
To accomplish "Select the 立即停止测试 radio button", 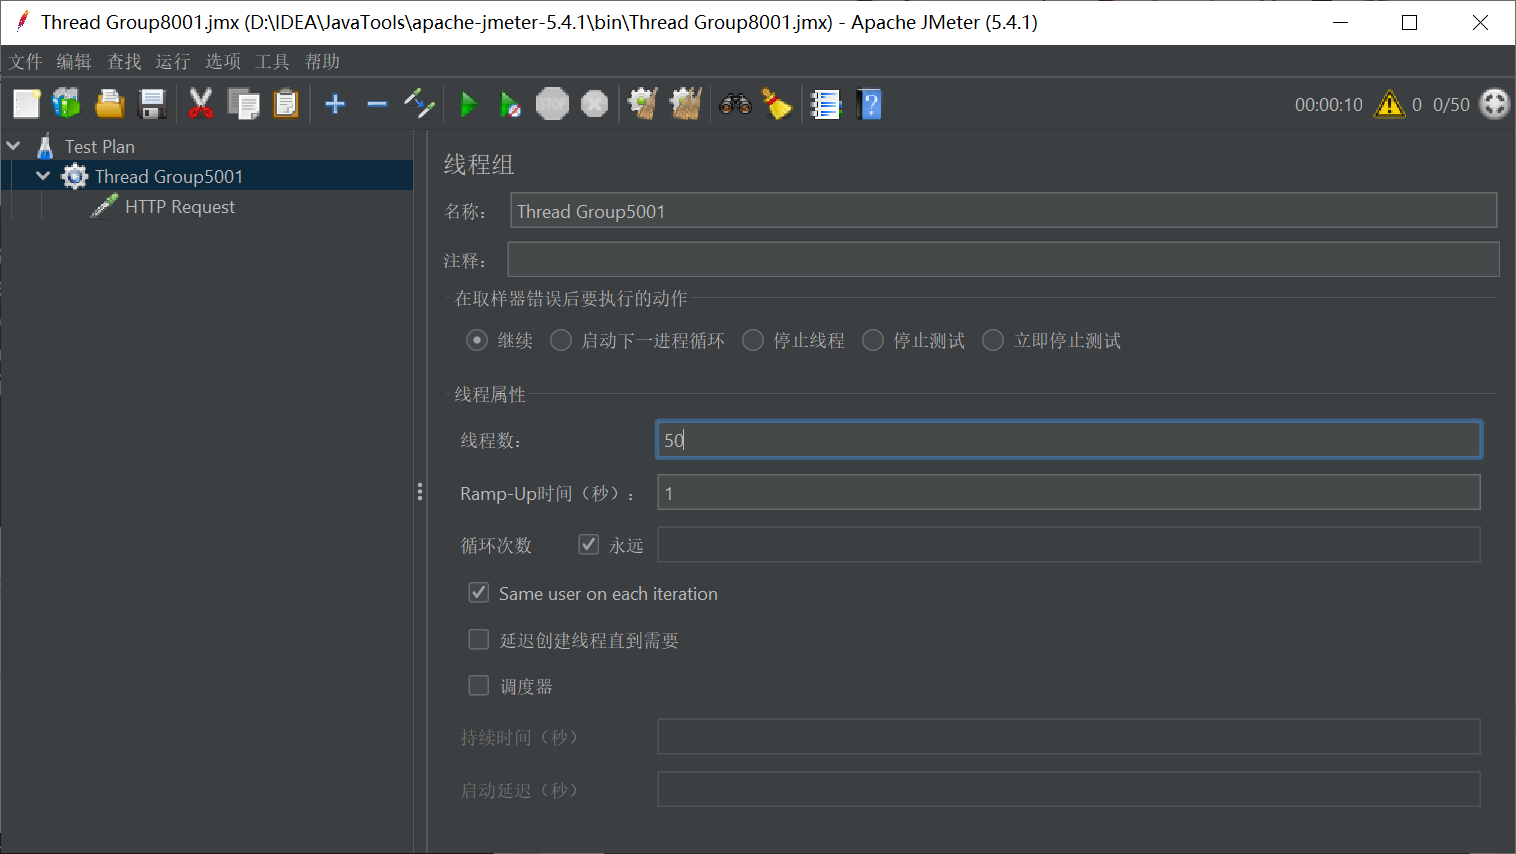I will 993,341.
